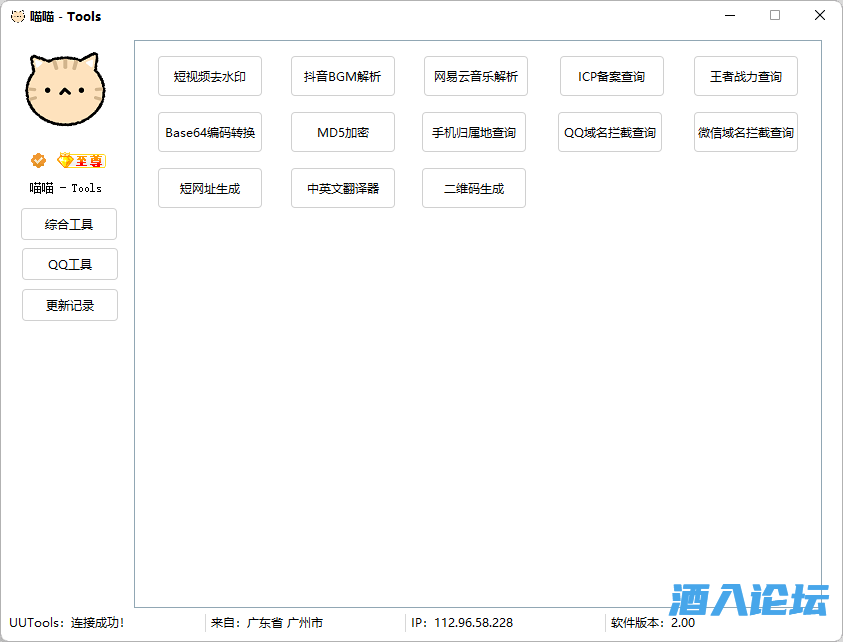Switch to the QQ工具 category

click(69, 264)
